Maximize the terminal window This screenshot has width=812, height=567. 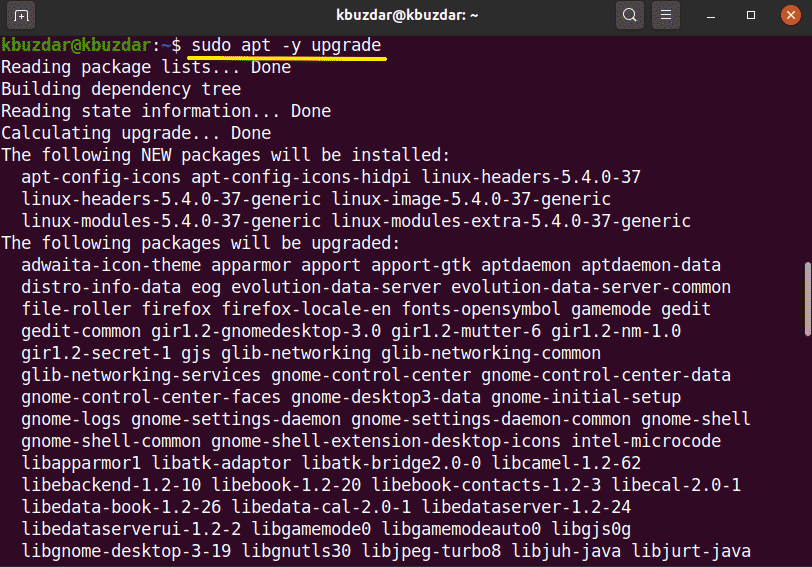[x=751, y=16]
